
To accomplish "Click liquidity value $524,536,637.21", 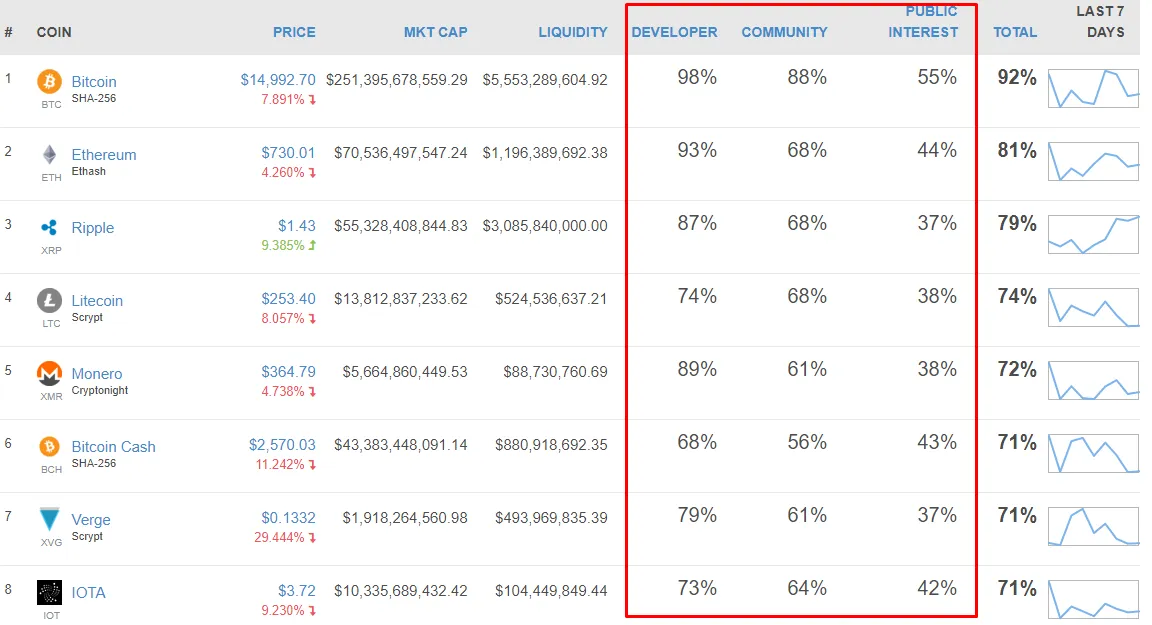I will pos(551,299).
